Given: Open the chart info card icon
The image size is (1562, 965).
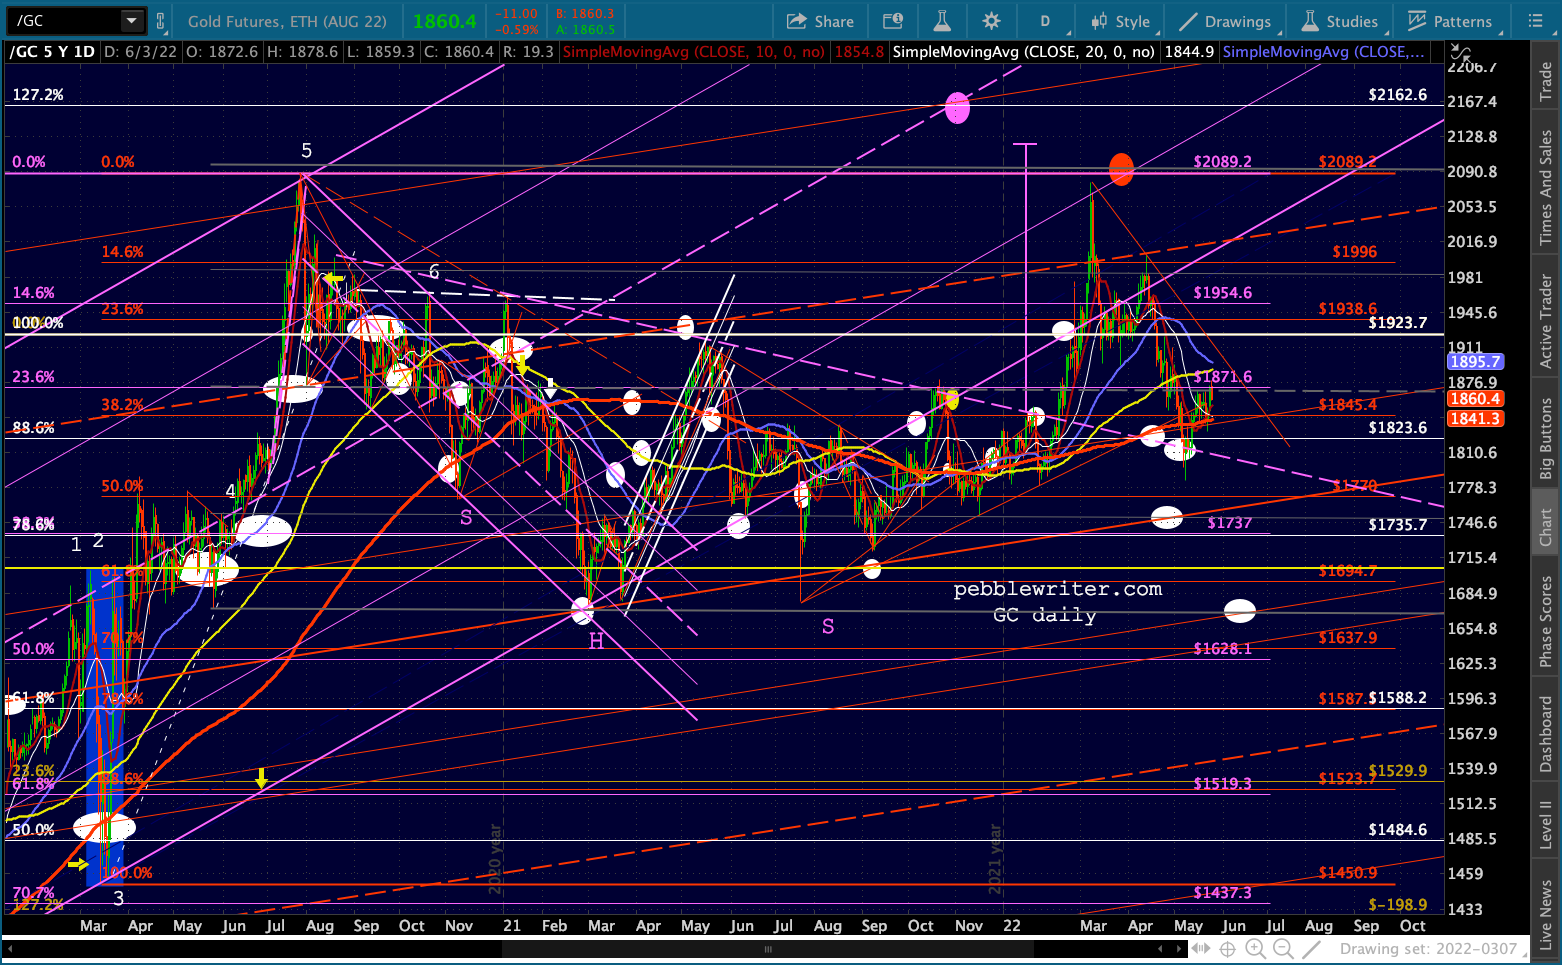Looking at the screenshot, I should [x=893, y=21].
